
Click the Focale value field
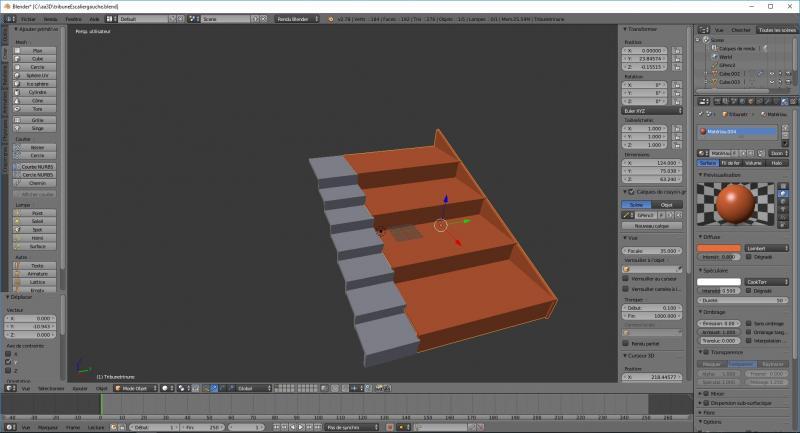[x=653, y=250]
